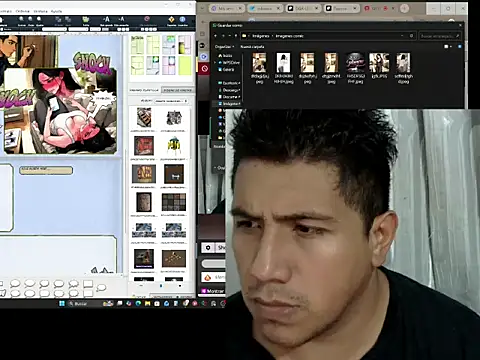This screenshot has height=360, width=480.
Task: Select the white-background figure image file
Action: coord(283,63)
